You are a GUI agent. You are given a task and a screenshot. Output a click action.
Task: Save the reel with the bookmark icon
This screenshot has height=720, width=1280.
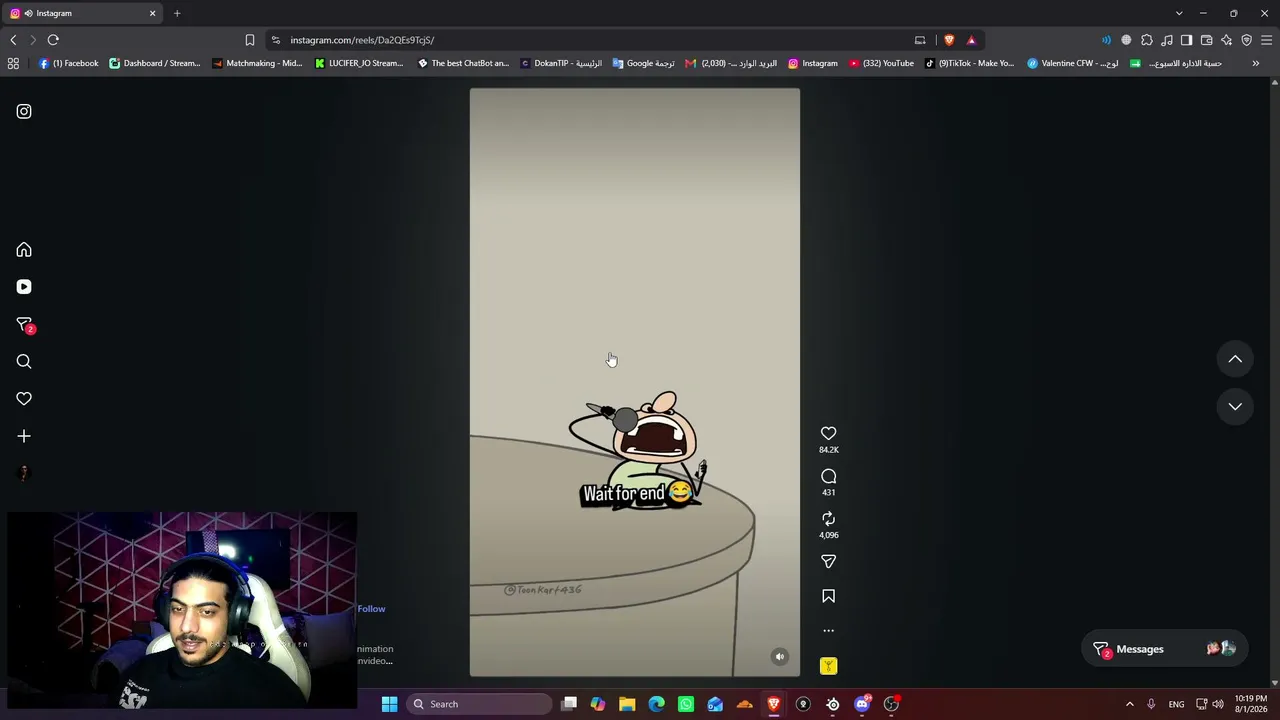[828, 596]
